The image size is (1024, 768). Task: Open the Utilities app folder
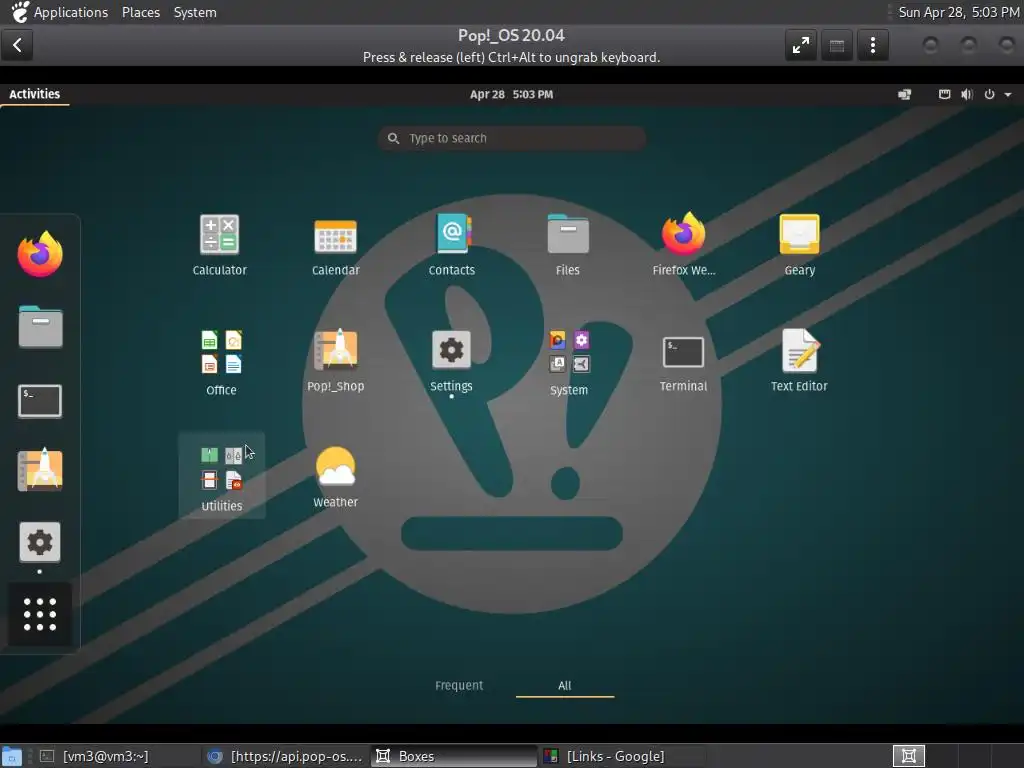(221, 476)
